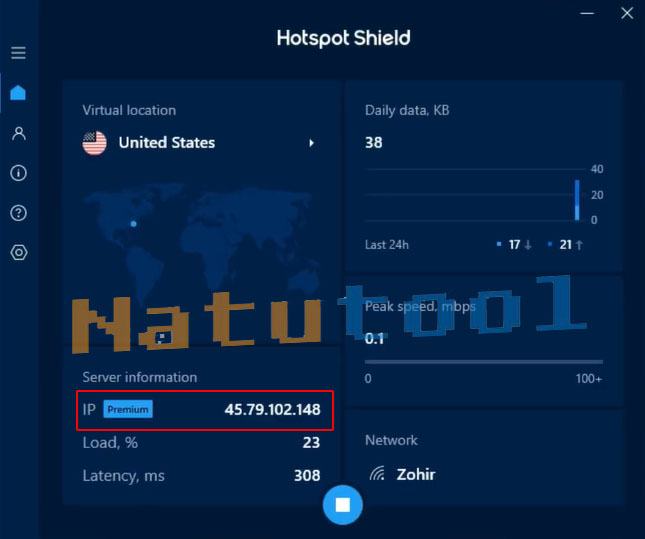This screenshot has height=539, width=645.
Task: Click the upload count 21
Action: pos(566,245)
